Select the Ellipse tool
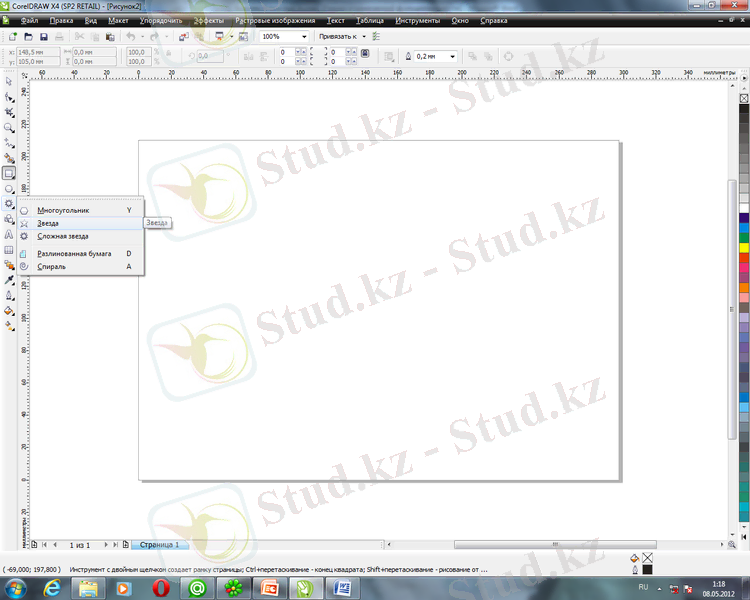 [9, 189]
